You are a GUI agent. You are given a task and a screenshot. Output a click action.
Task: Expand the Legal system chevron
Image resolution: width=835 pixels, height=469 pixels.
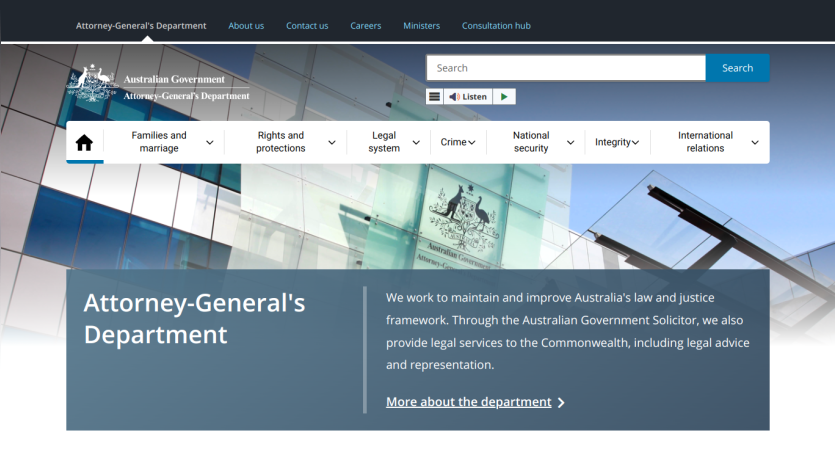pyautogui.click(x=416, y=142)
